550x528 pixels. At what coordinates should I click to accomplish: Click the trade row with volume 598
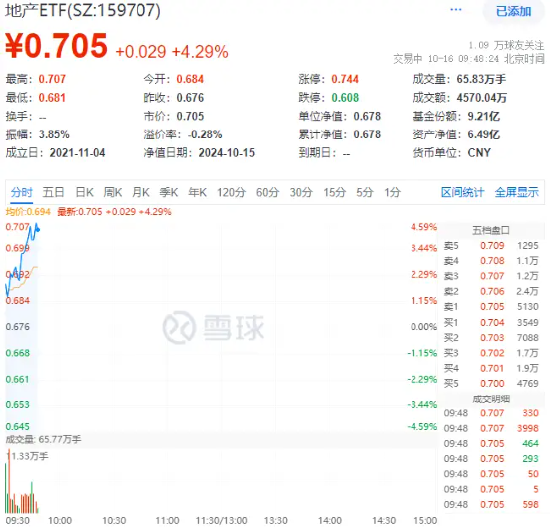click(491, 504)
